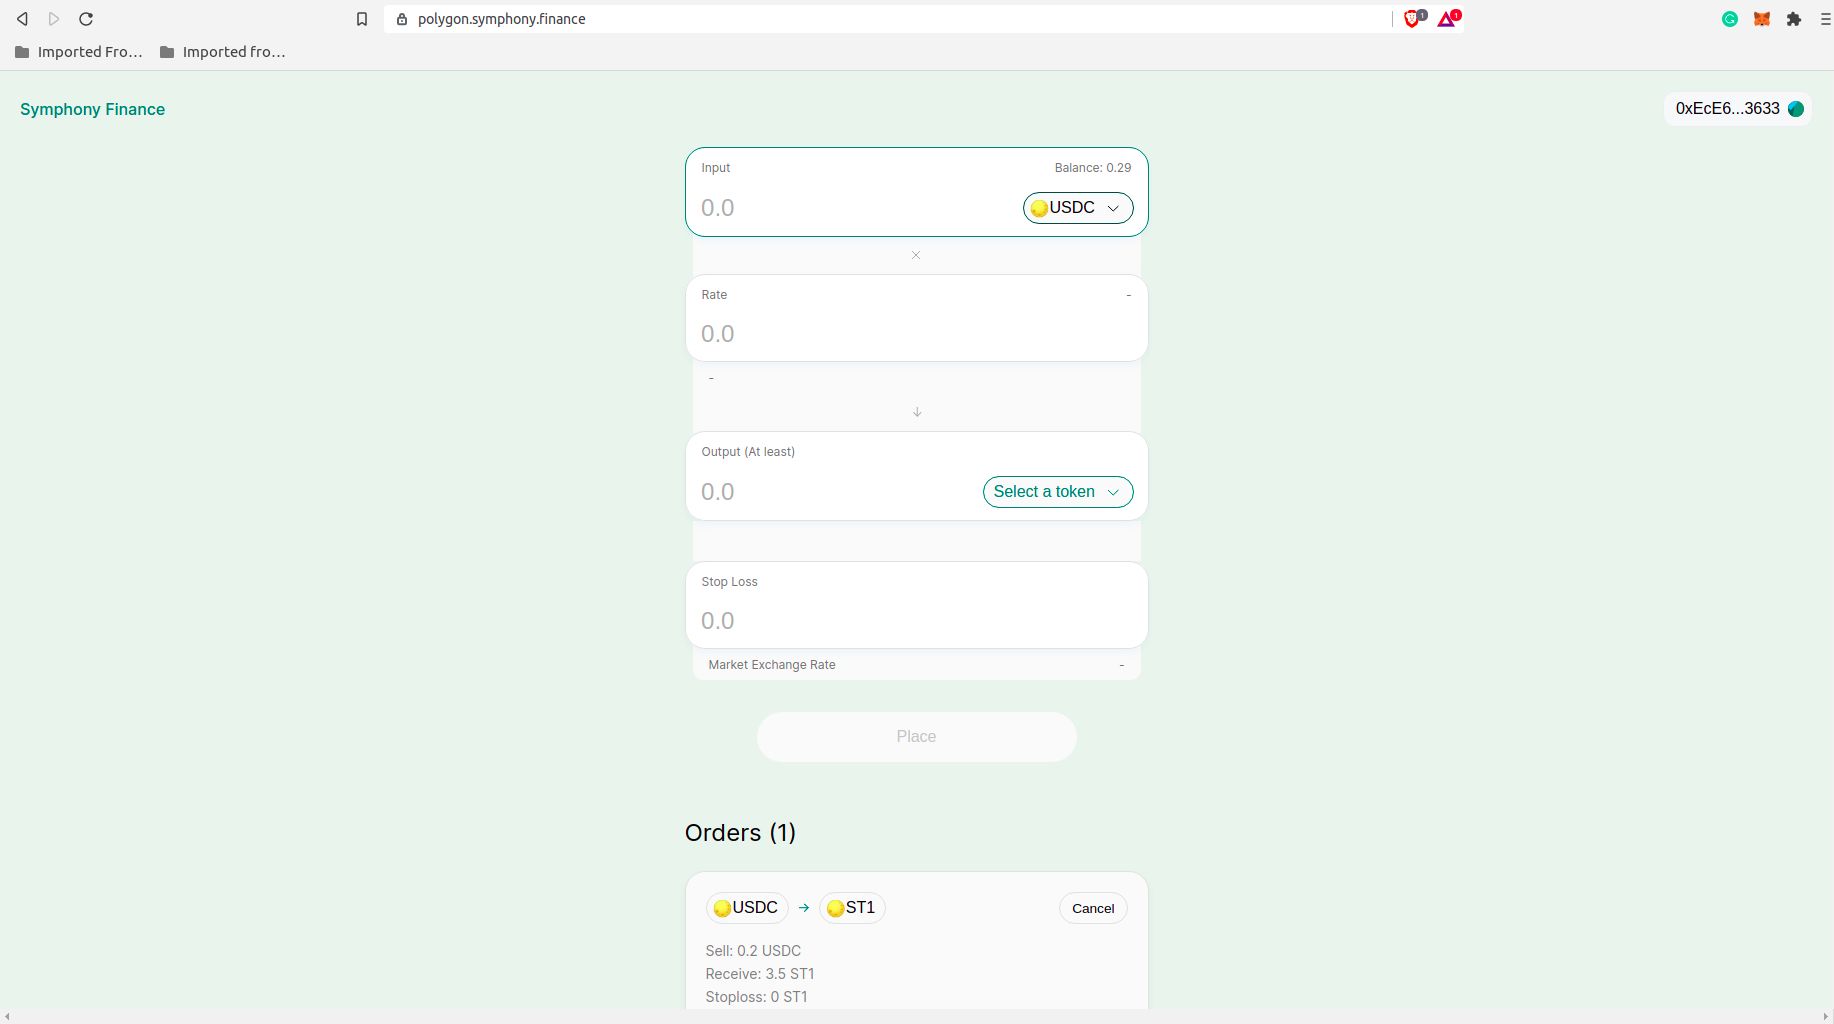Click the Output (At least) label
Screen dimensions: 1834x1024
(x=748, y=452)
